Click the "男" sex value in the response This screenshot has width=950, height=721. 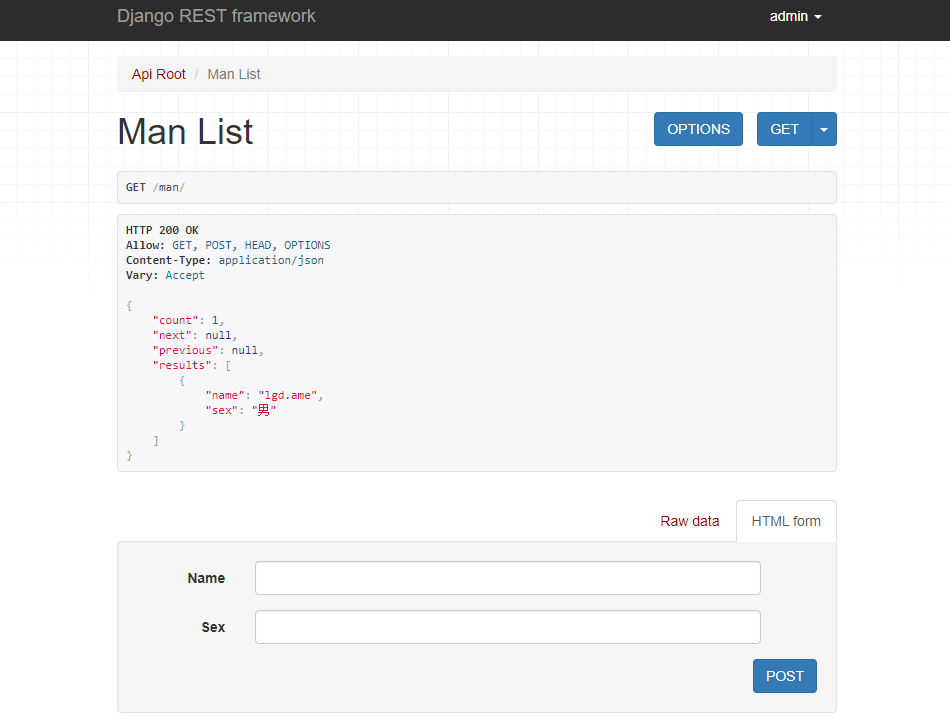(264, 410)
